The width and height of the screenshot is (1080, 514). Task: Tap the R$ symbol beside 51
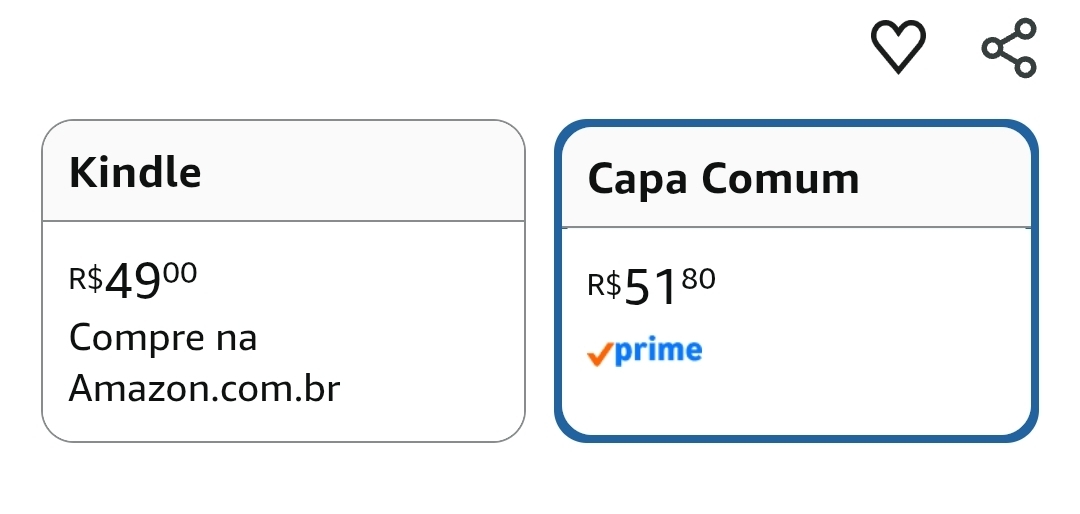[x=604, y=285]
